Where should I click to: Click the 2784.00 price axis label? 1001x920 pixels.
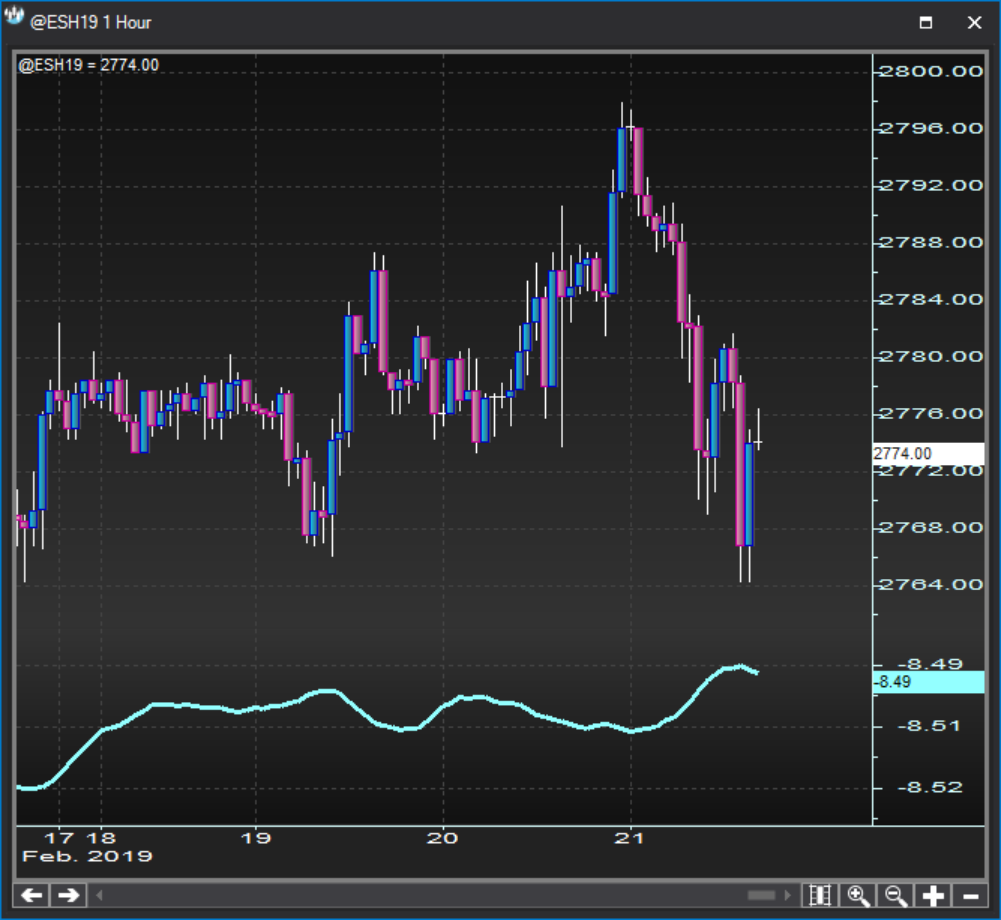click(x=931, y=299)
